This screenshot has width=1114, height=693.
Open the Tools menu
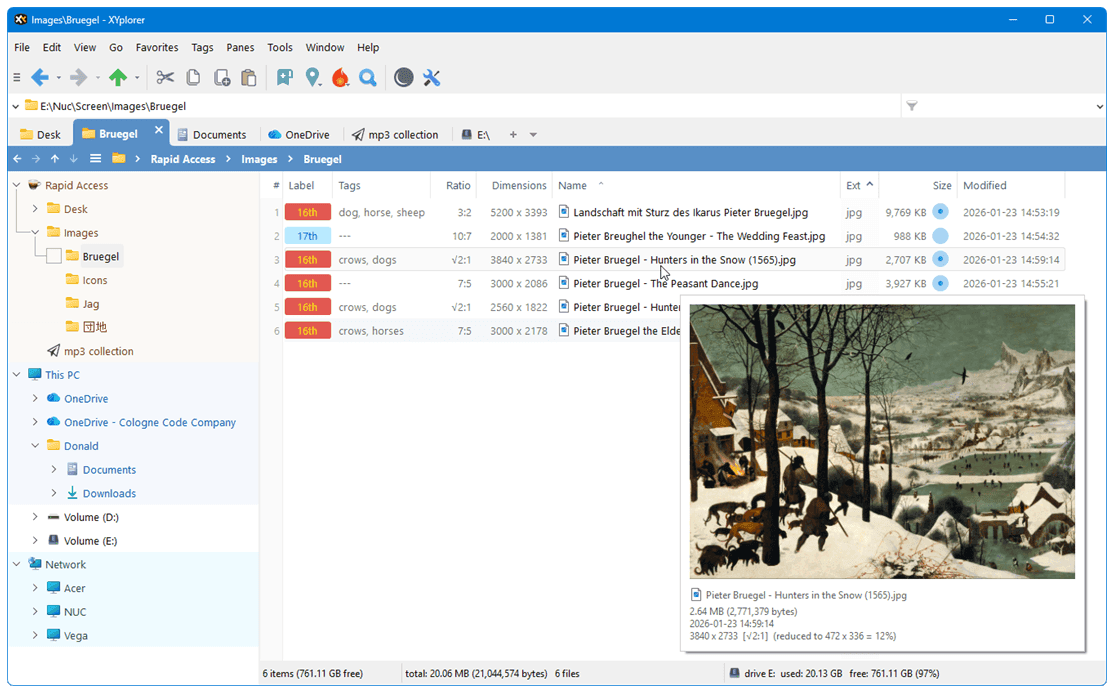point(279,47)
